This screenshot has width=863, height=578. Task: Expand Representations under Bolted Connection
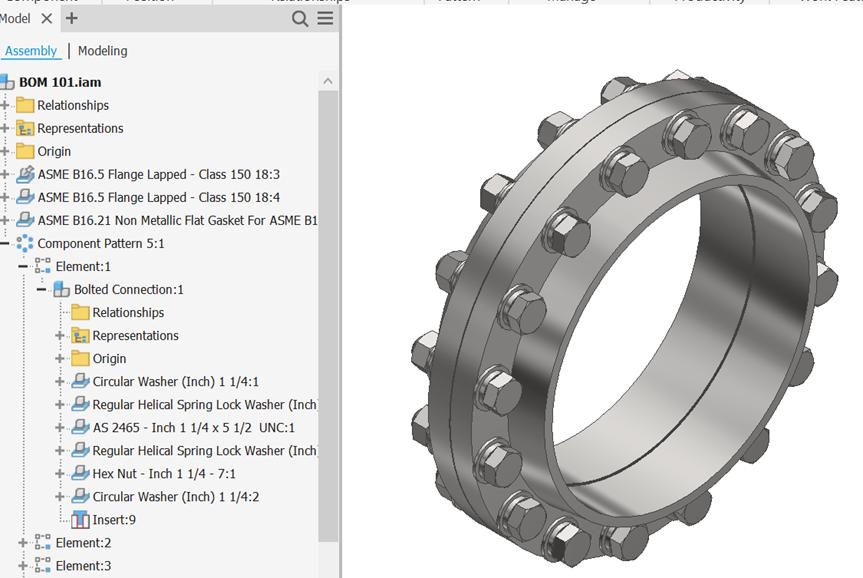(60, 336)
